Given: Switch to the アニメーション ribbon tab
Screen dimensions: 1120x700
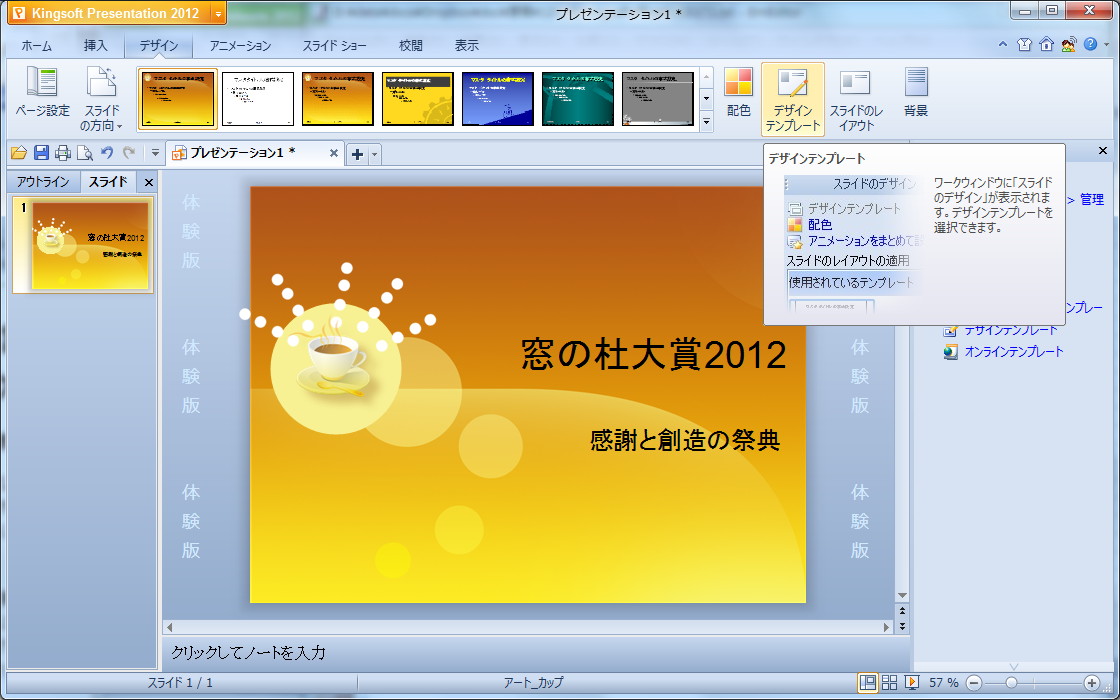Looking at the screenshot, I should (240, 44).
